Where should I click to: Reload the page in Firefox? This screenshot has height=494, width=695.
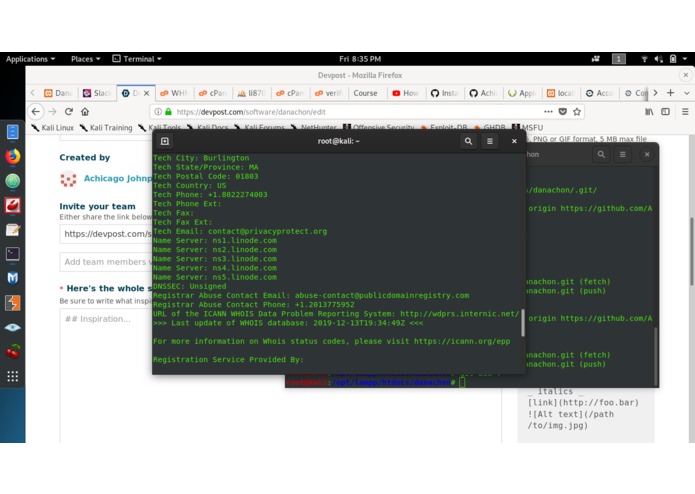pyautogui.click(x=69, y=112)
